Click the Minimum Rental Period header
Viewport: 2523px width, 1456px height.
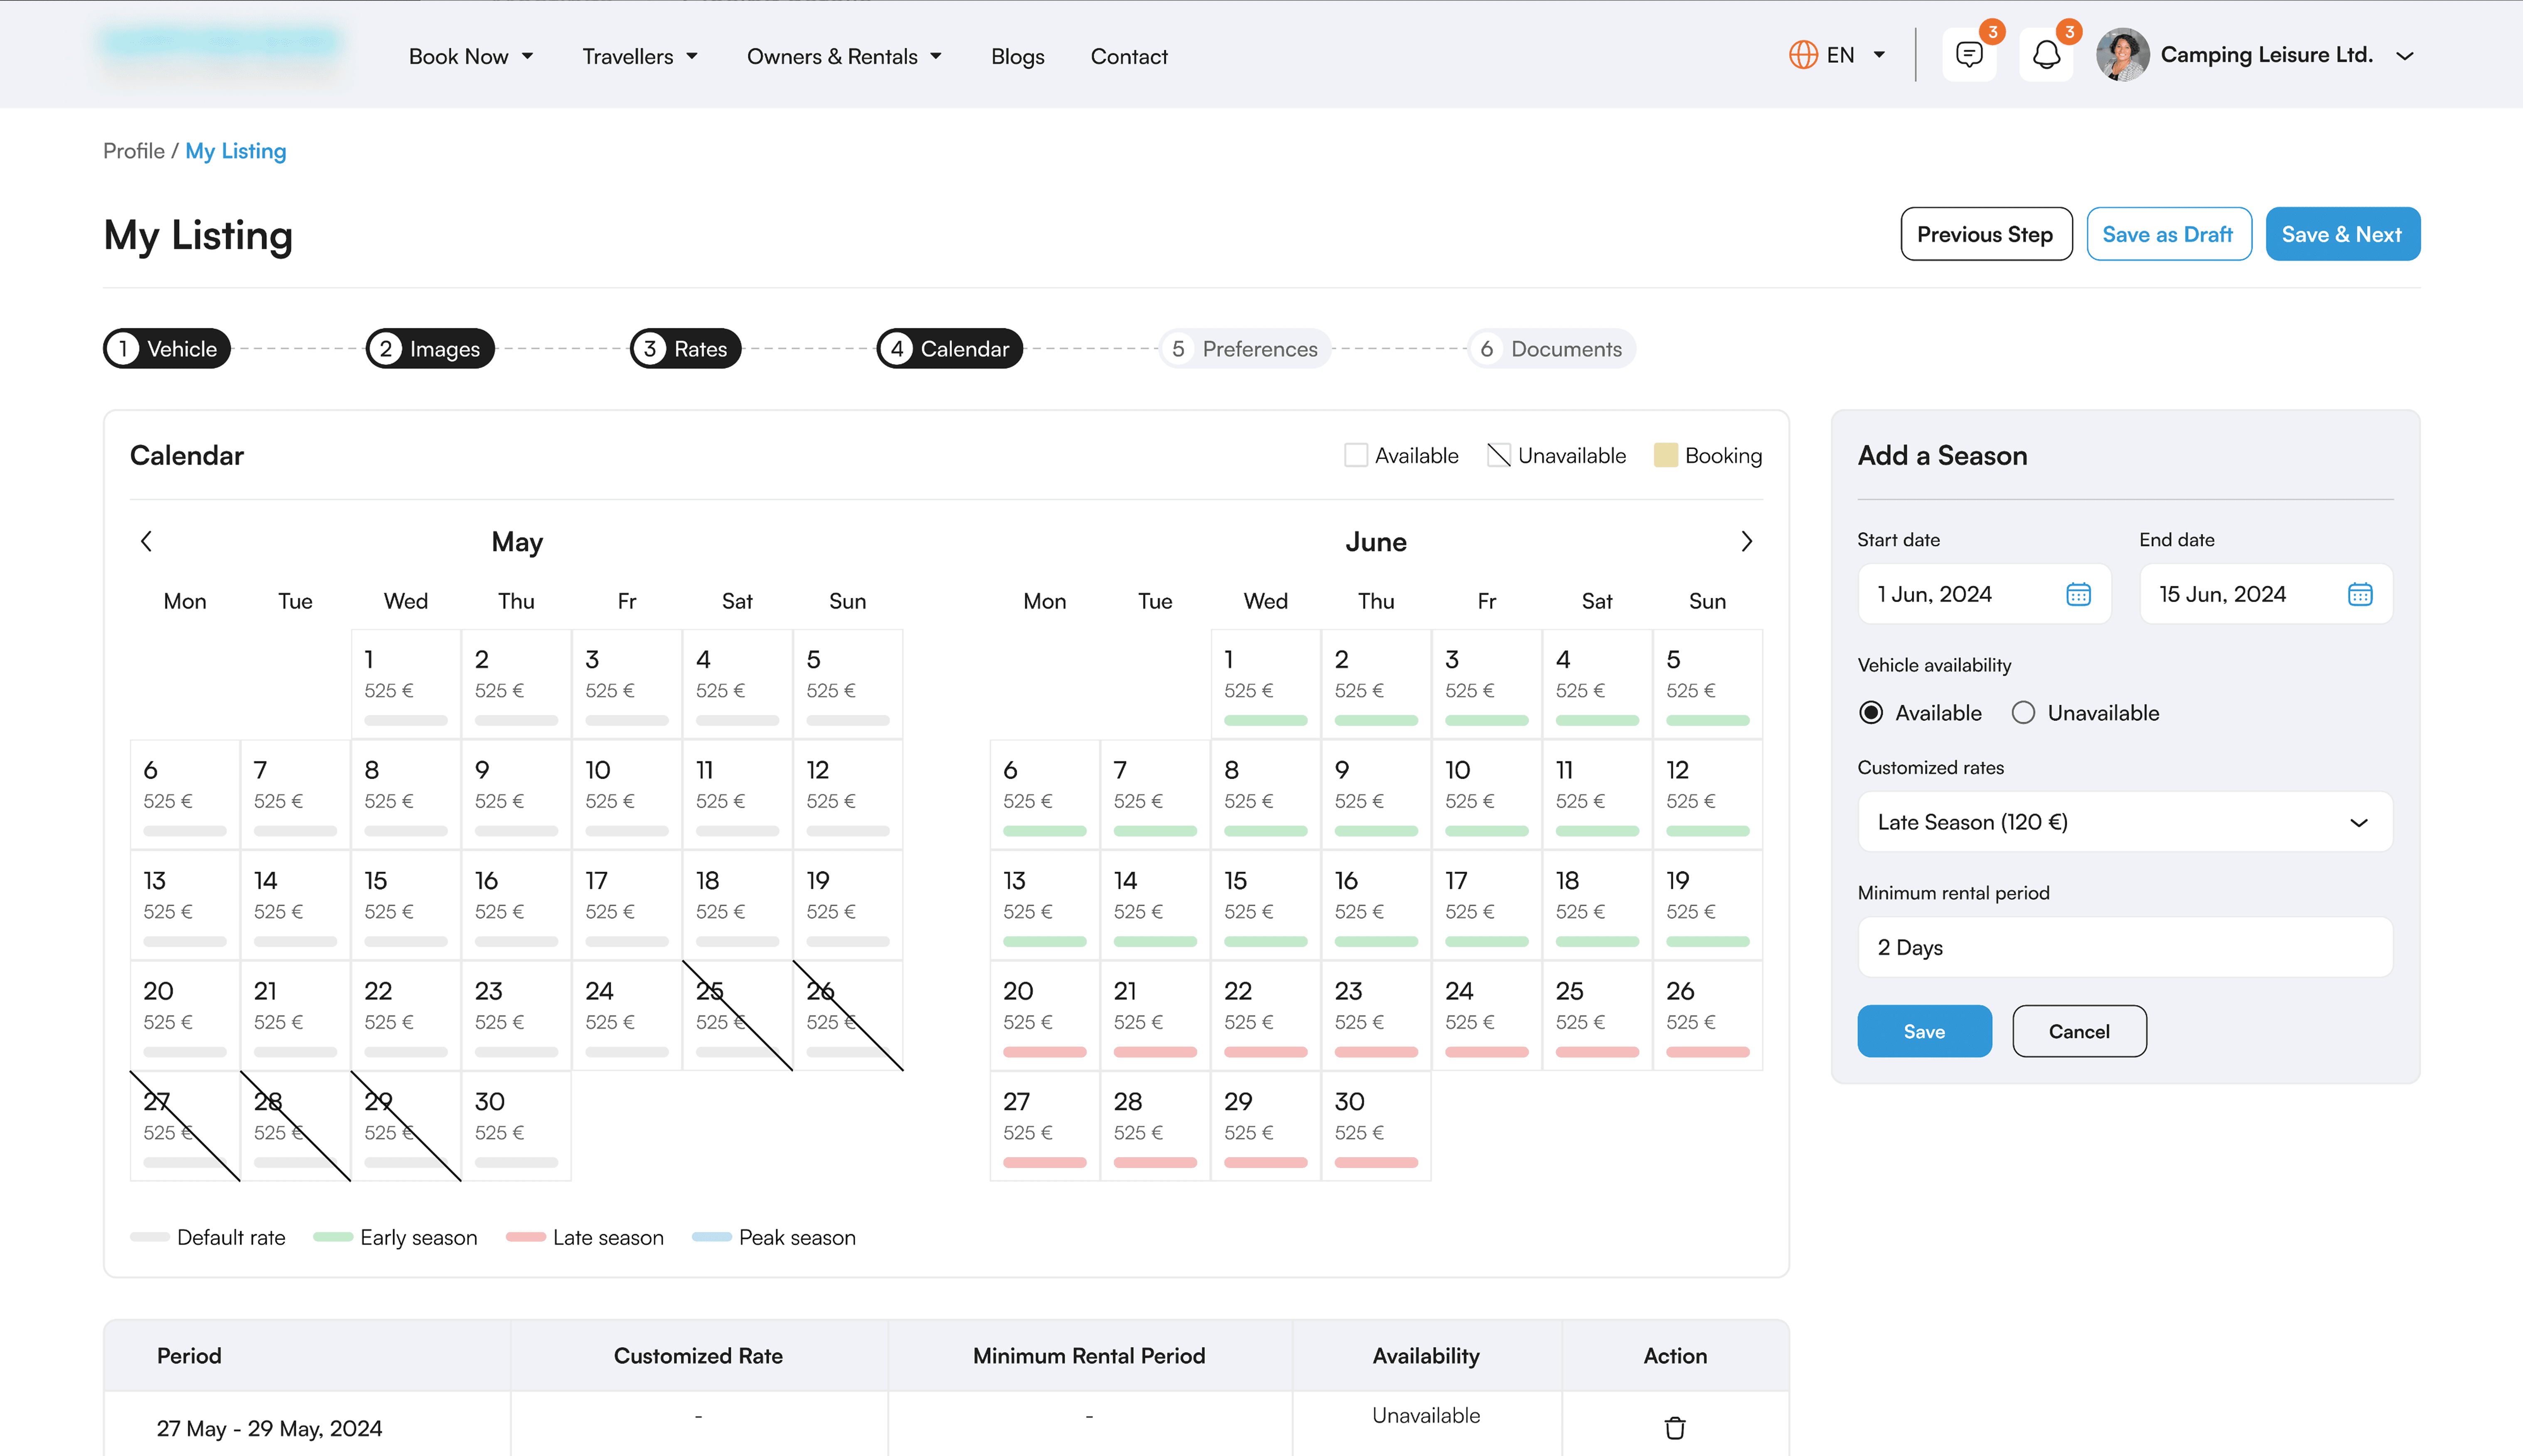[1089, 1356]
